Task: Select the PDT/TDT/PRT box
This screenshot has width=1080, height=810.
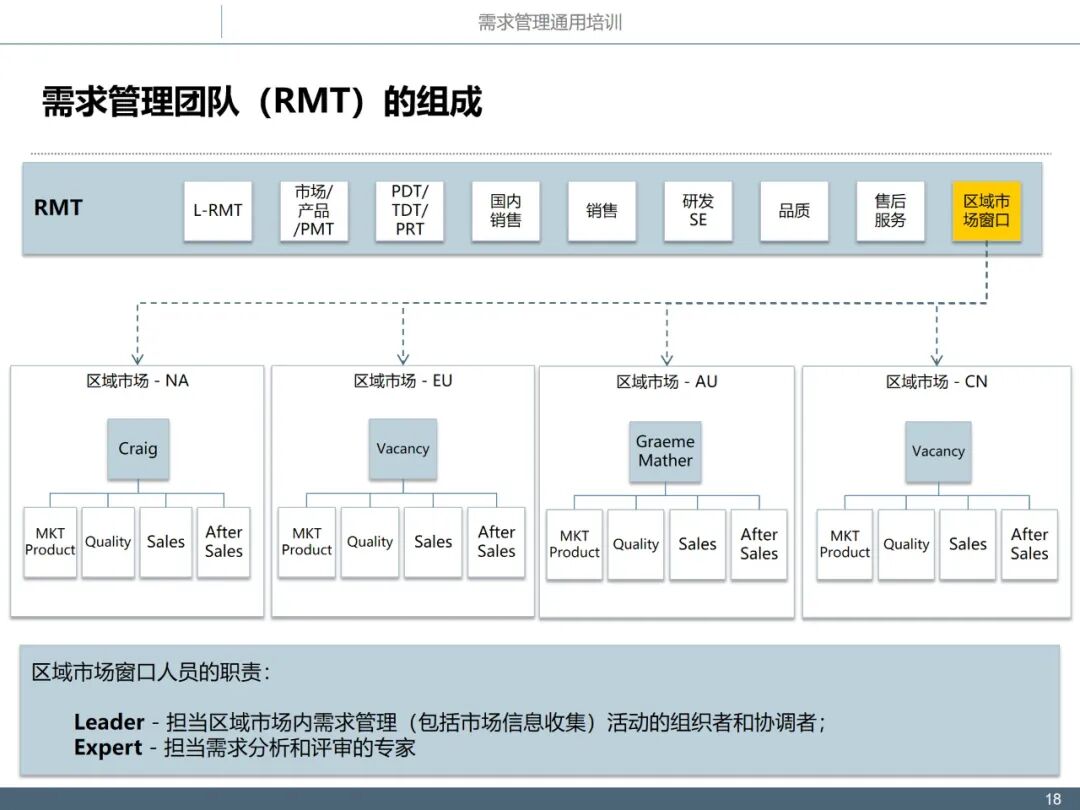Action: pyautogui.click(x=409, y=211)
